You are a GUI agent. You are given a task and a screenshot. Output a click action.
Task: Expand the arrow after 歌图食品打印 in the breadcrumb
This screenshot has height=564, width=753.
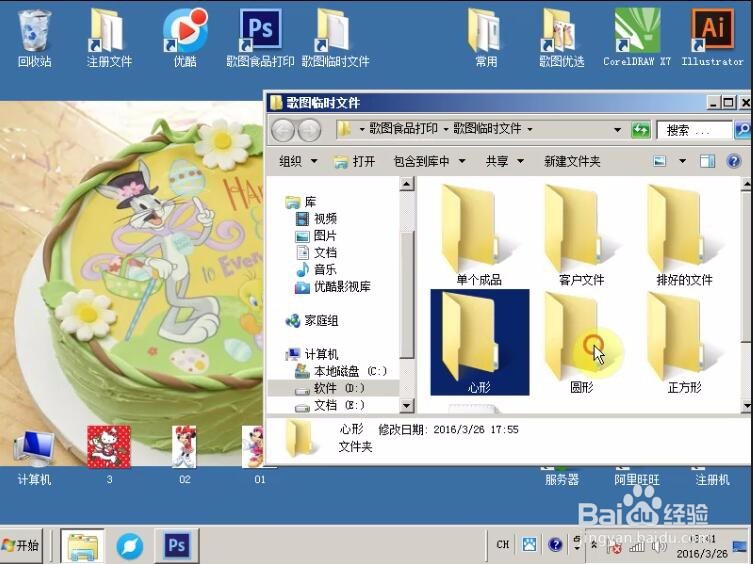446,129
